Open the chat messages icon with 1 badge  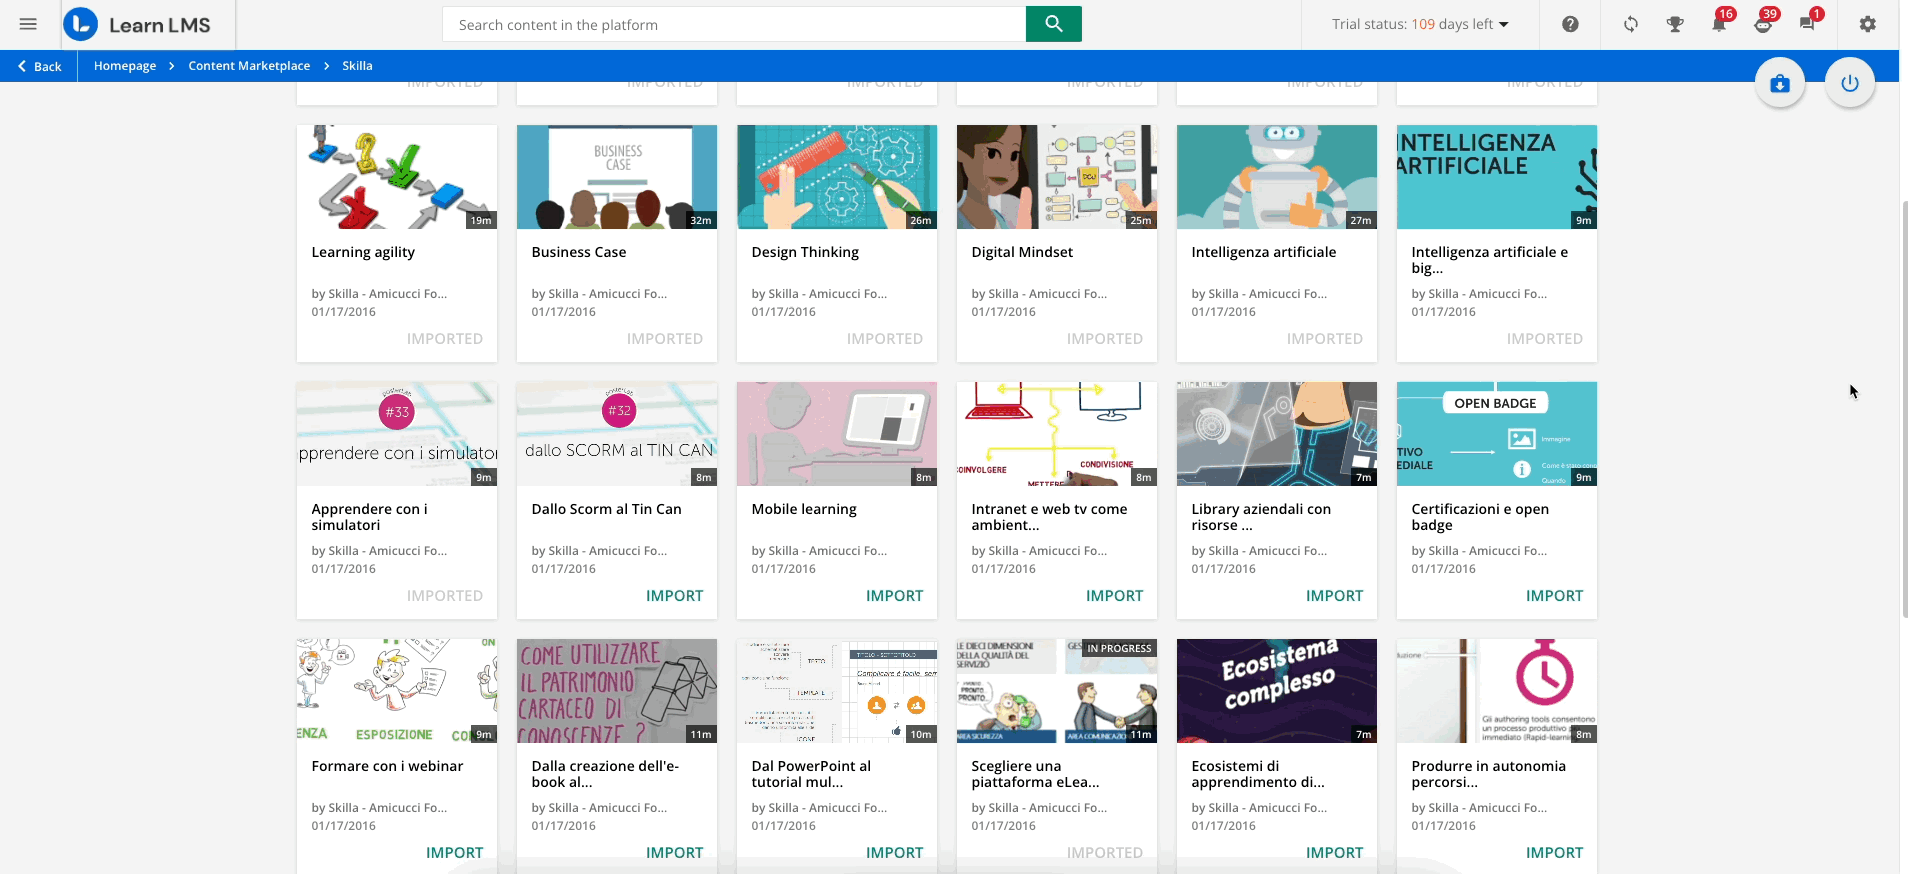pos(1807,24)
